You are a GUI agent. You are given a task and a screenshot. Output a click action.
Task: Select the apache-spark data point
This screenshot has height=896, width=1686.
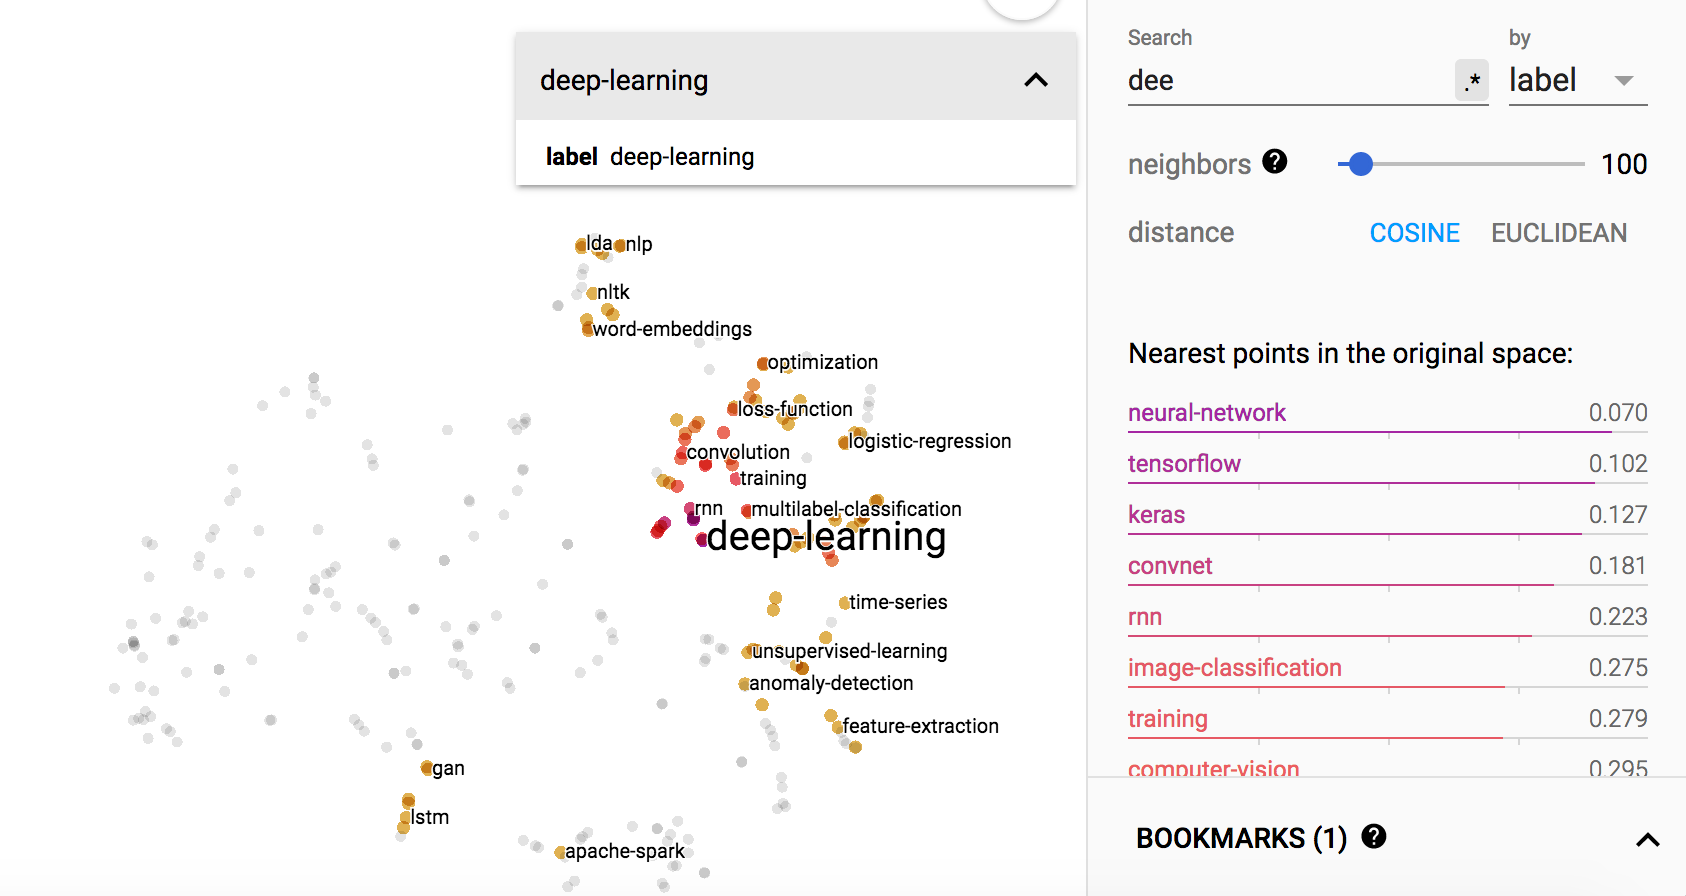(560, 852)
